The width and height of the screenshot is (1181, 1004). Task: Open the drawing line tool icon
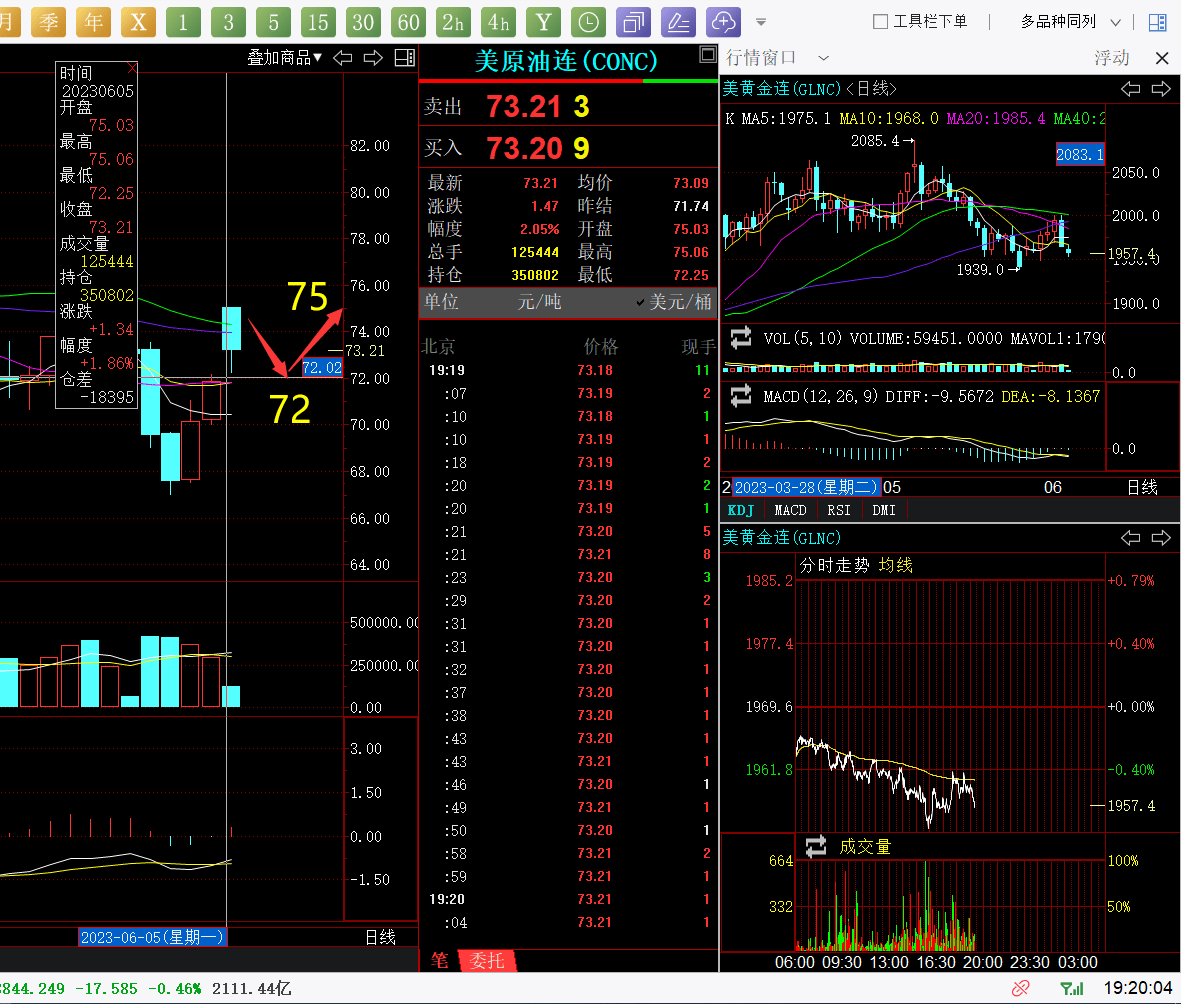[x=679, y=21]
